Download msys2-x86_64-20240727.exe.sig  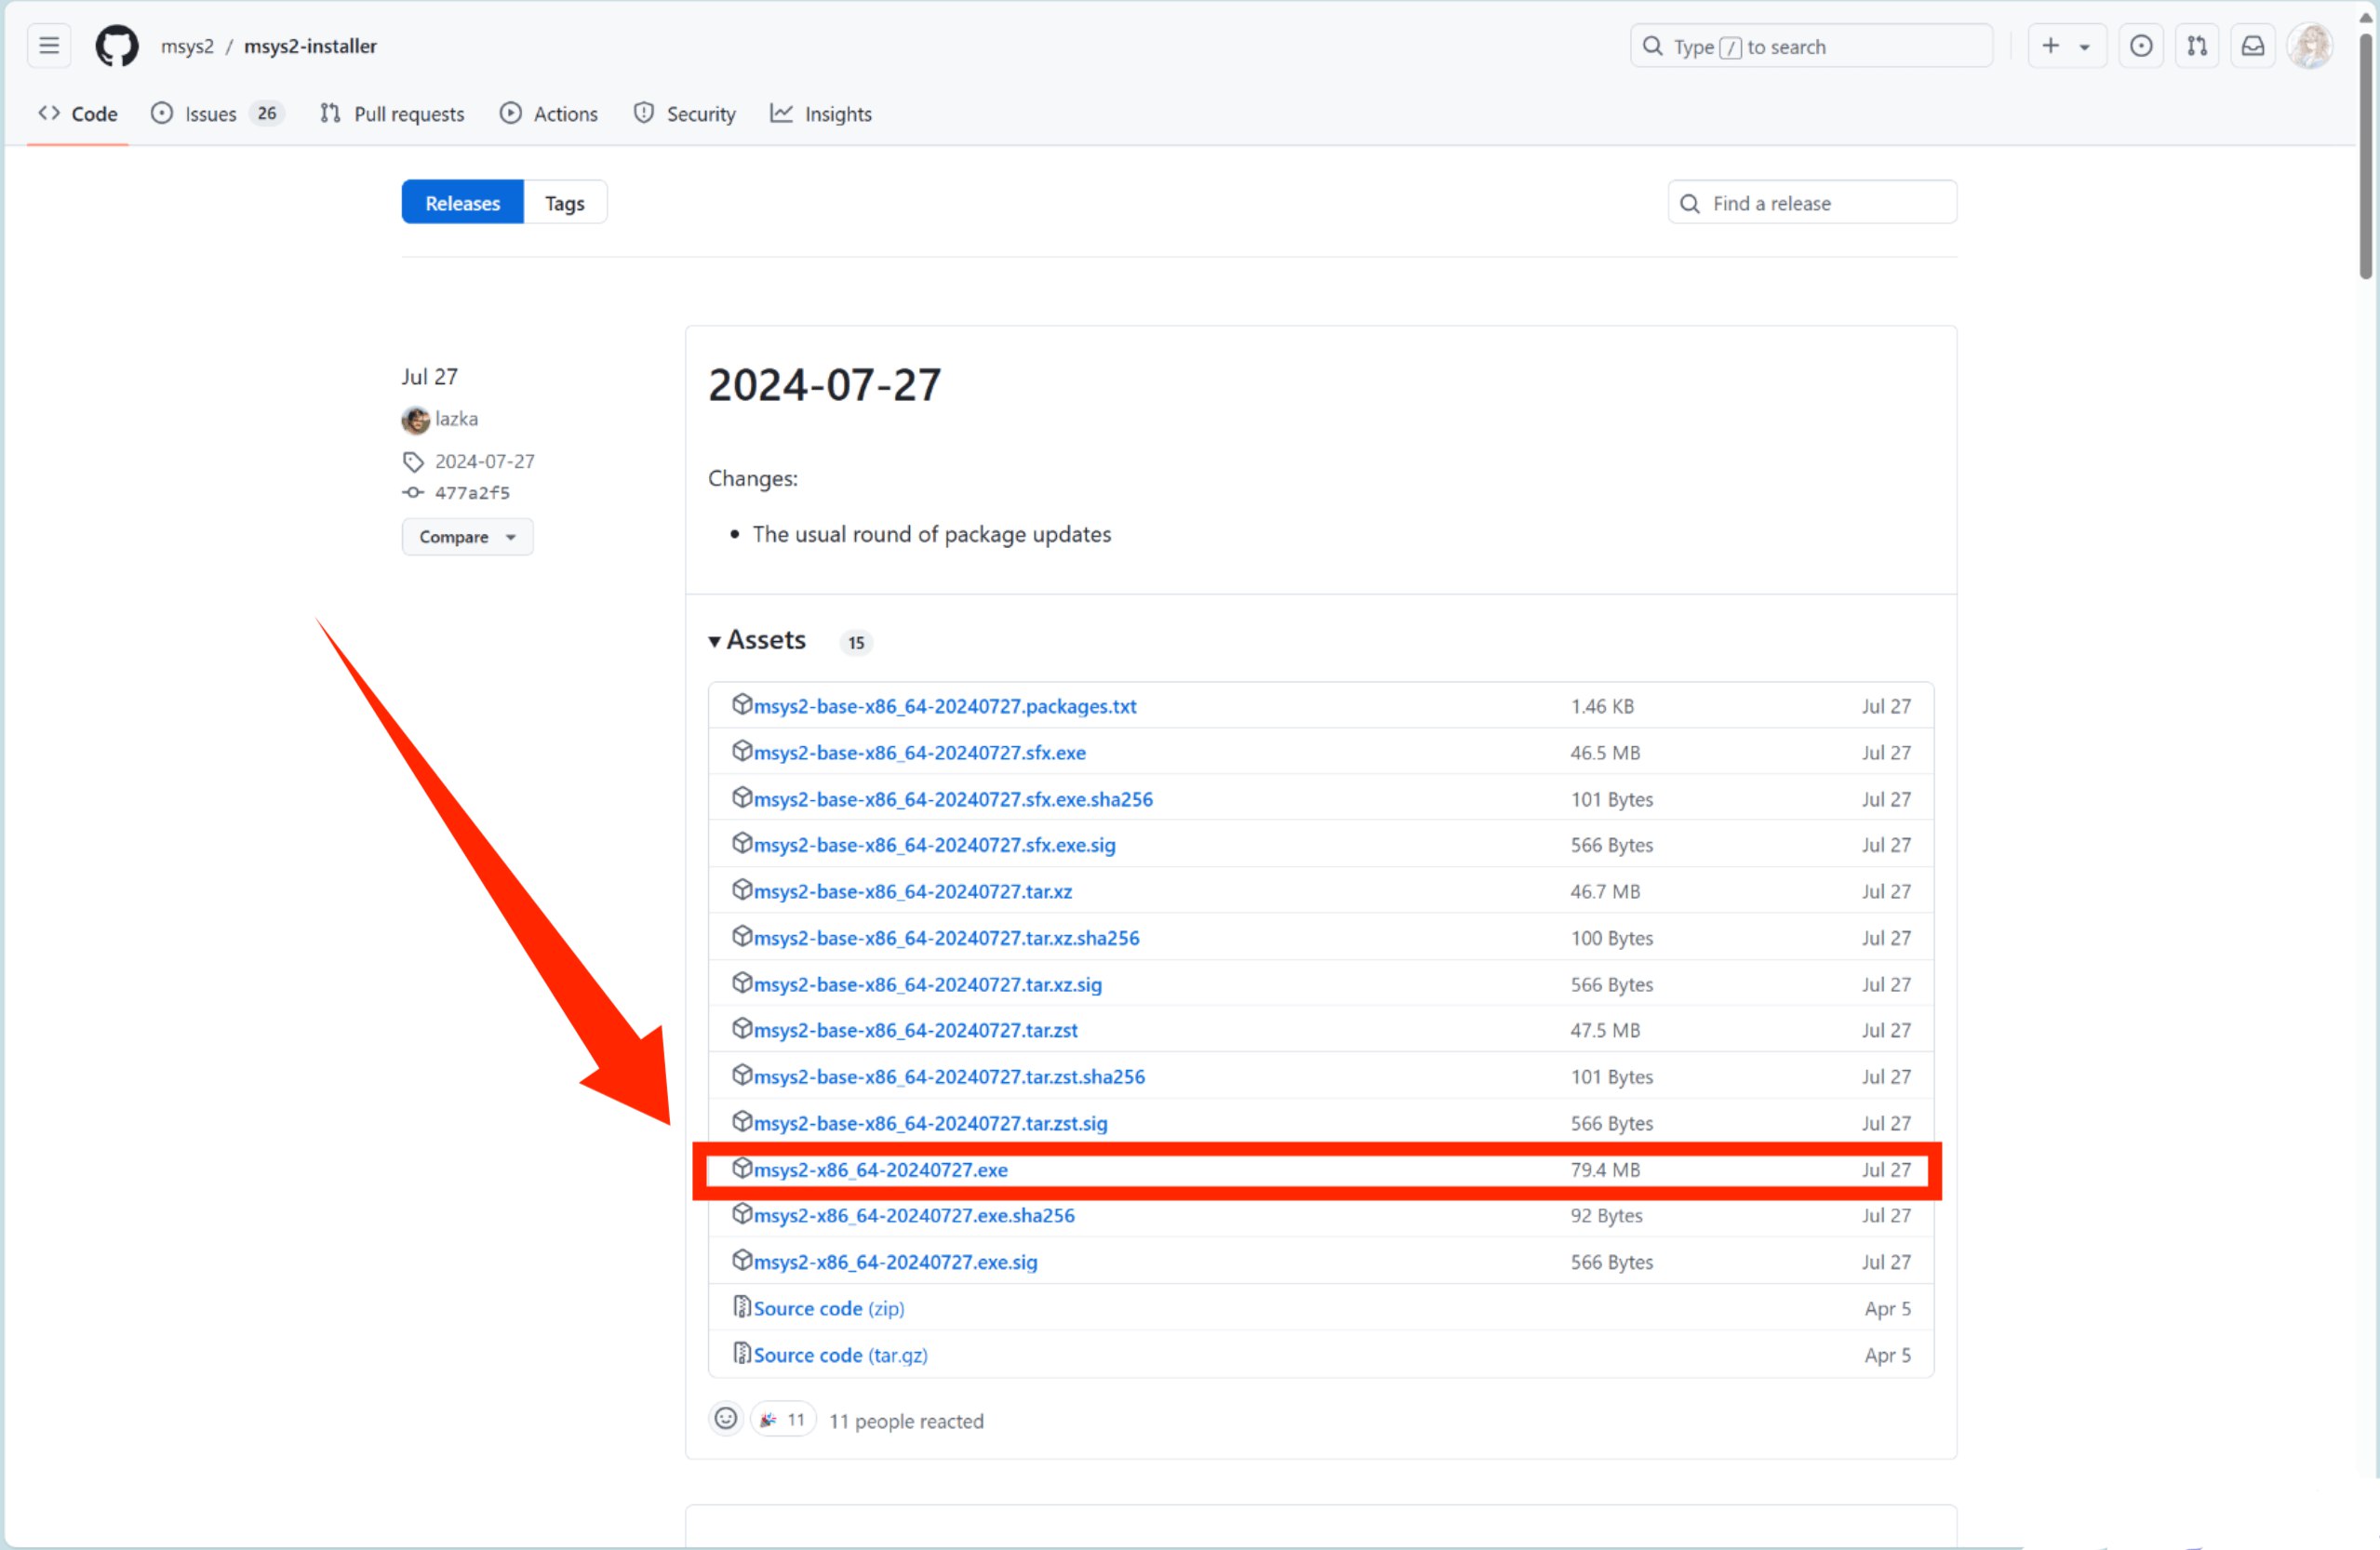click(896, 1262)
